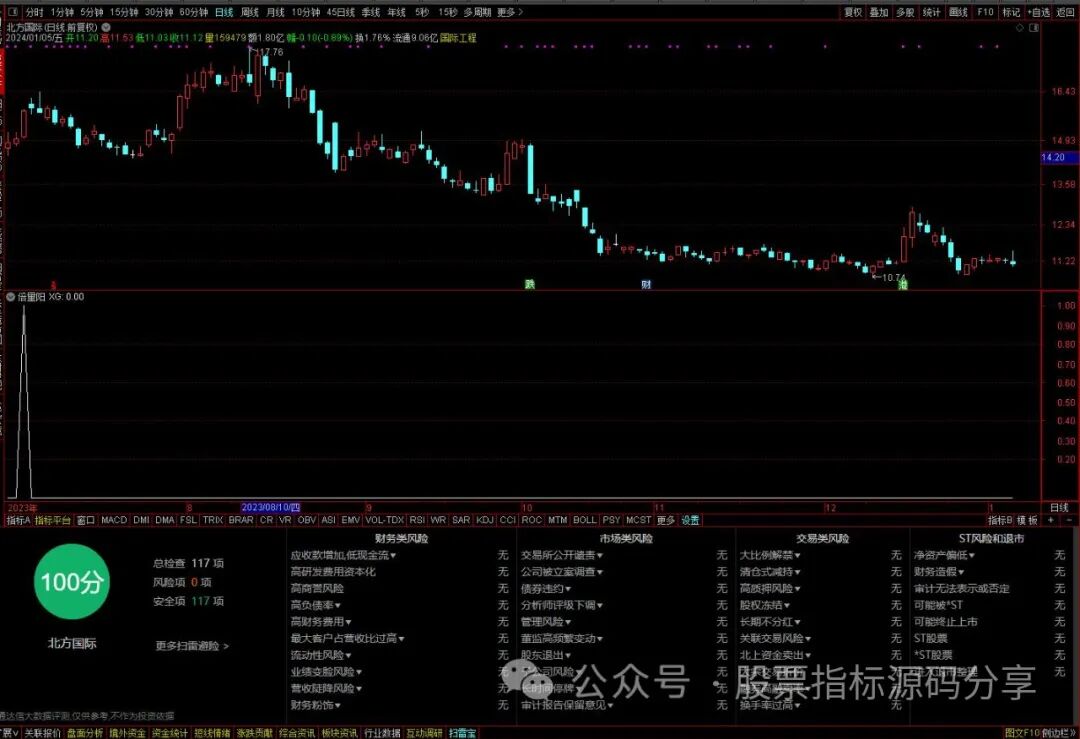Click the window icon at chart top right

[1033, 28]
